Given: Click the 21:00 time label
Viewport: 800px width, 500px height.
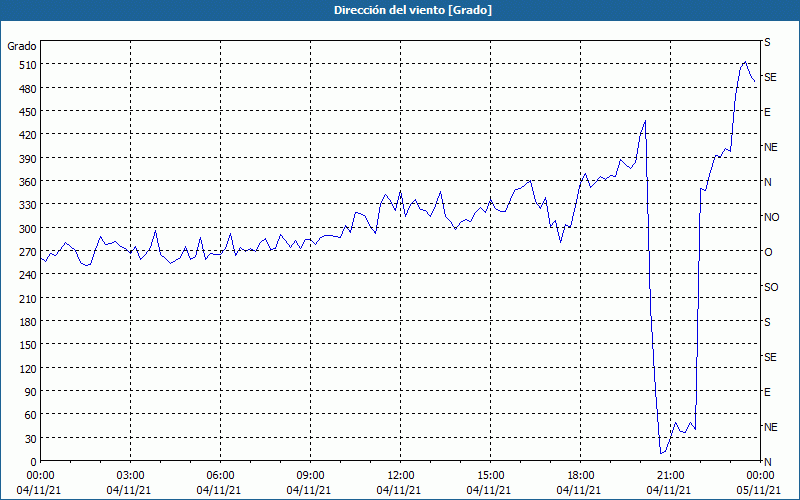Looking at the screenshot, I should 670,476.
